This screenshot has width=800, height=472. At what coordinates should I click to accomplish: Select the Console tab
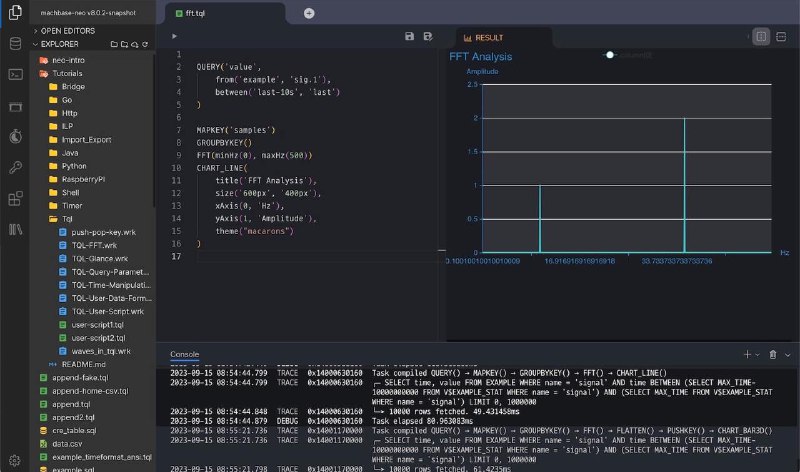point(185,354)
